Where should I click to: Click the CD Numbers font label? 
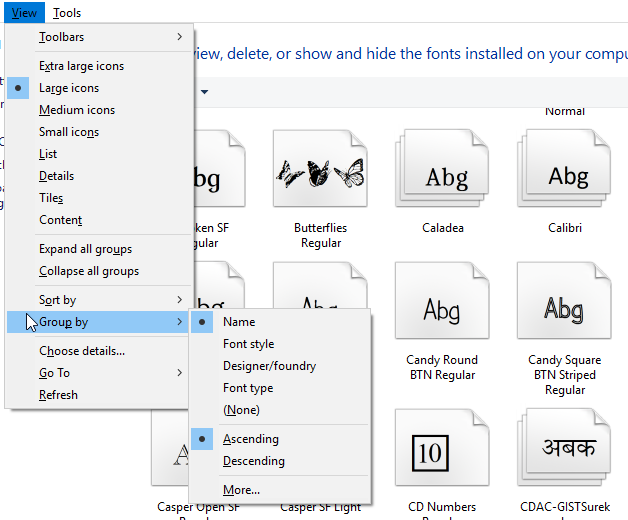coord(442,507)
